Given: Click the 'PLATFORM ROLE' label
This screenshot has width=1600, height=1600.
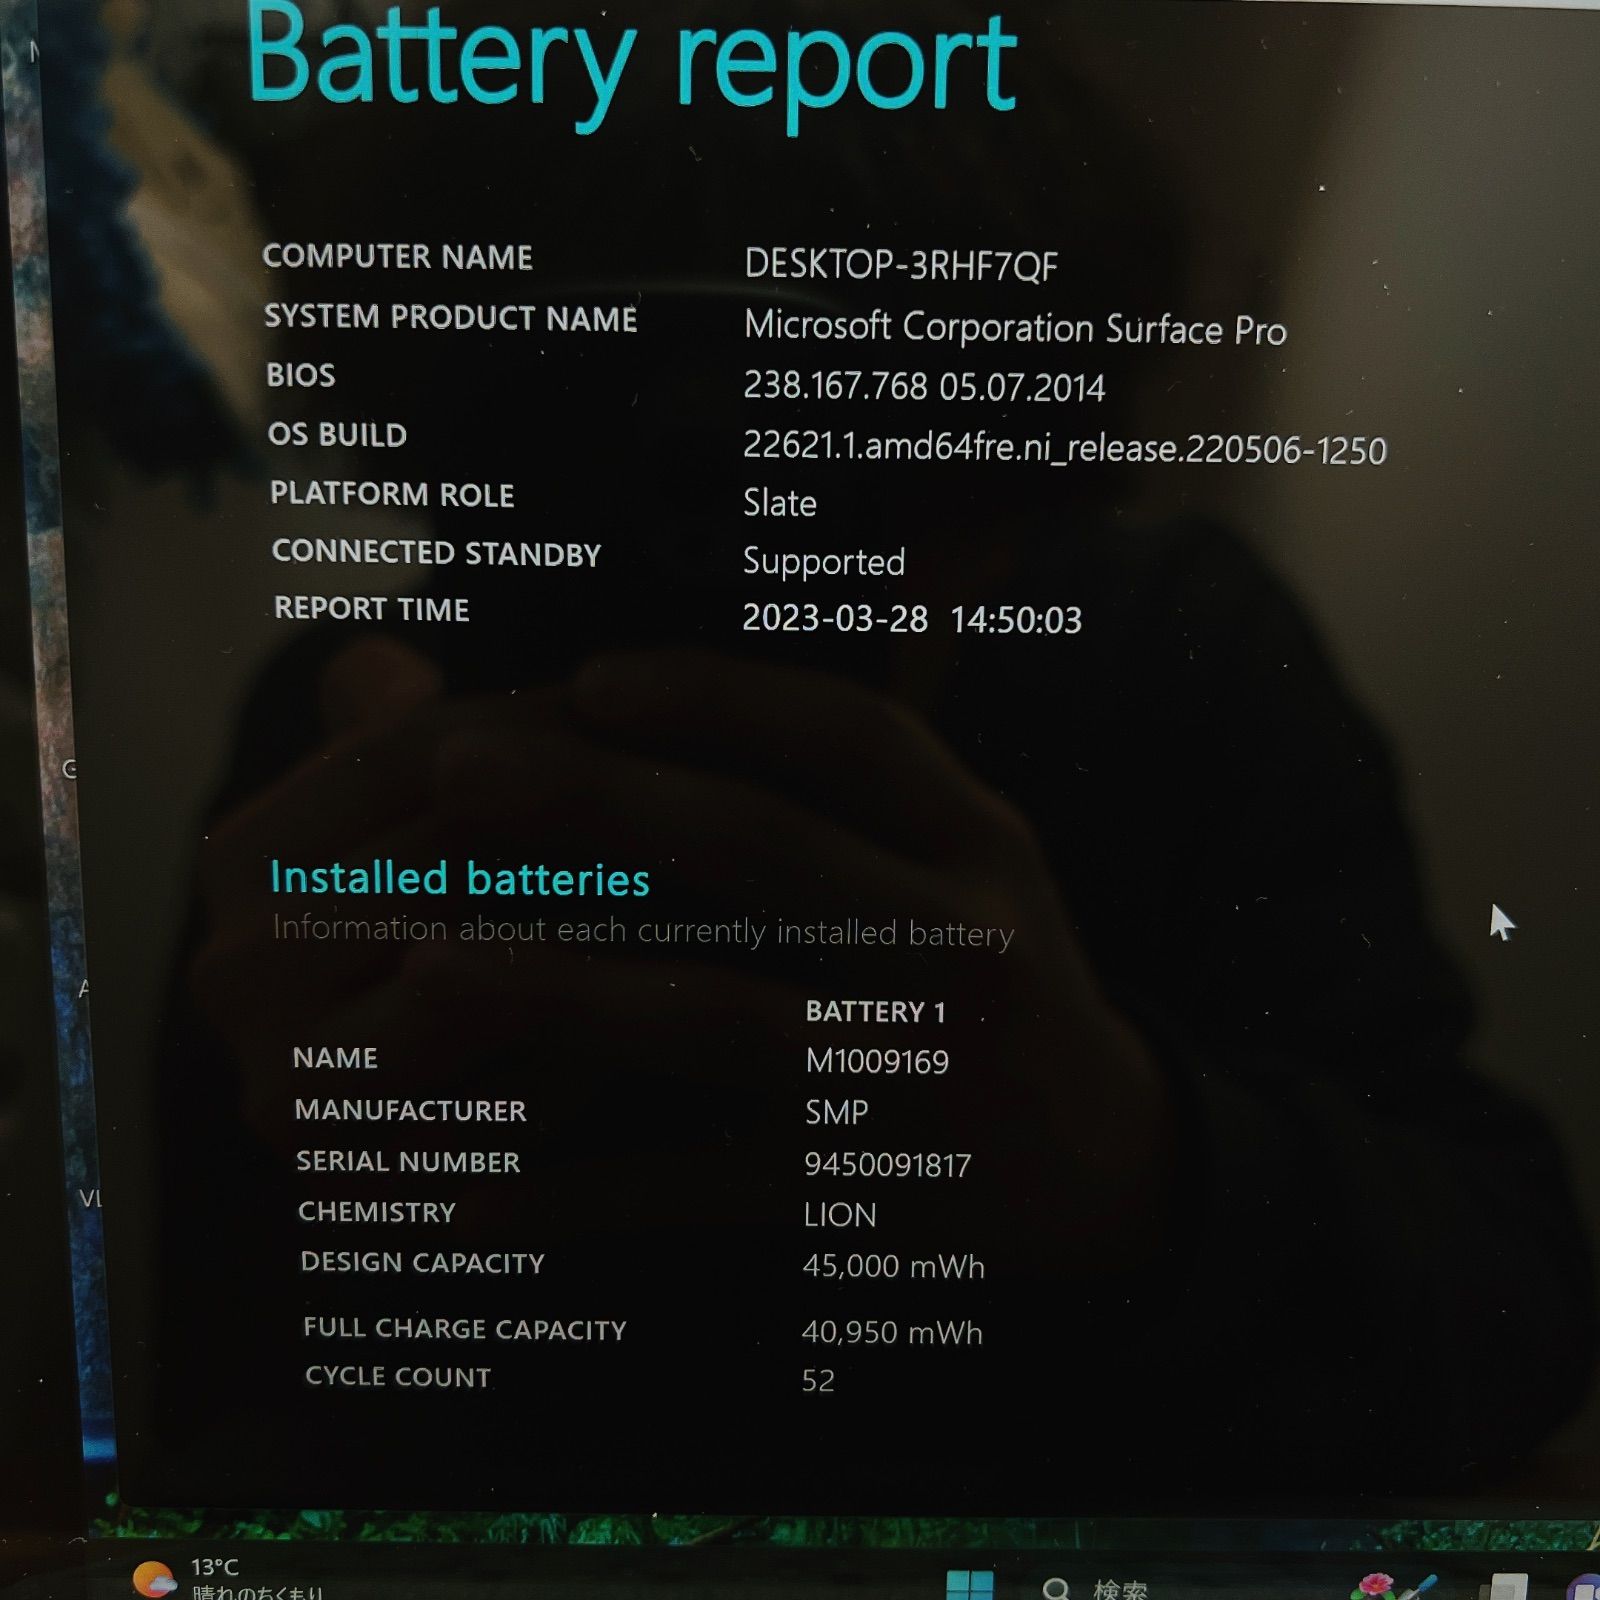Looking at the screenshot, I should [x=392, y=494].
